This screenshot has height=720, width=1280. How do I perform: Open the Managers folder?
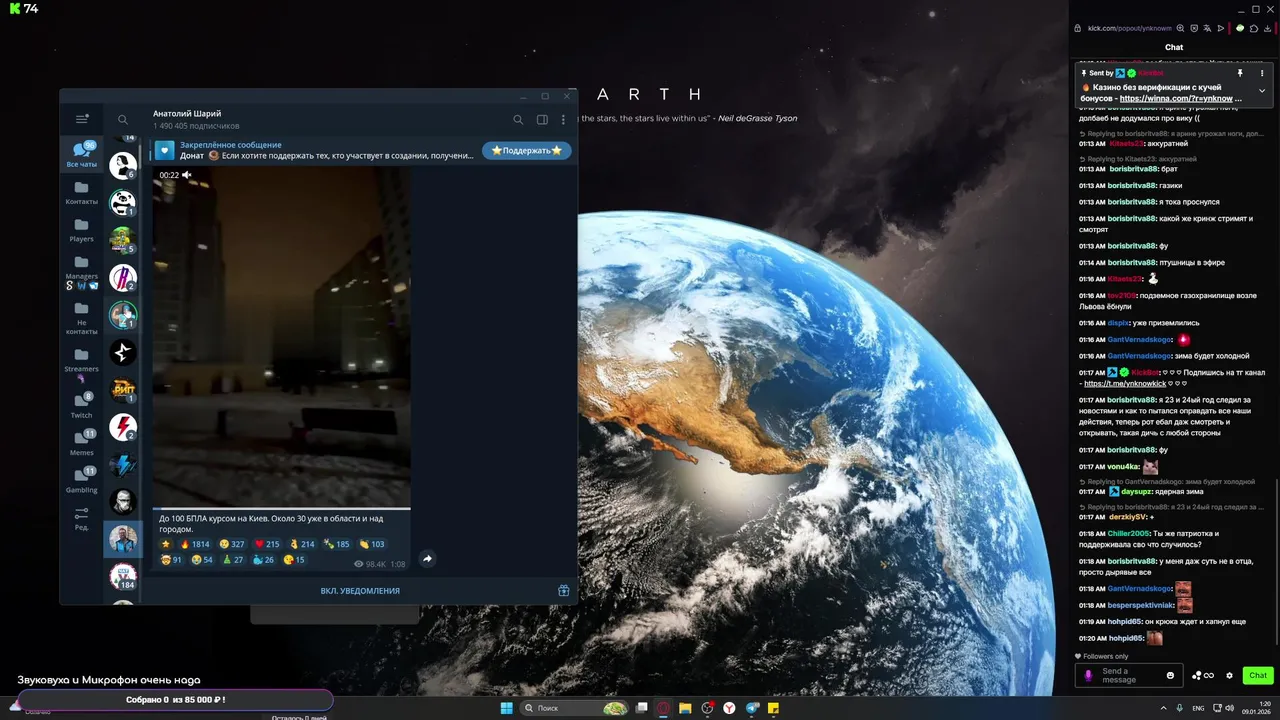tap(82, 273)
